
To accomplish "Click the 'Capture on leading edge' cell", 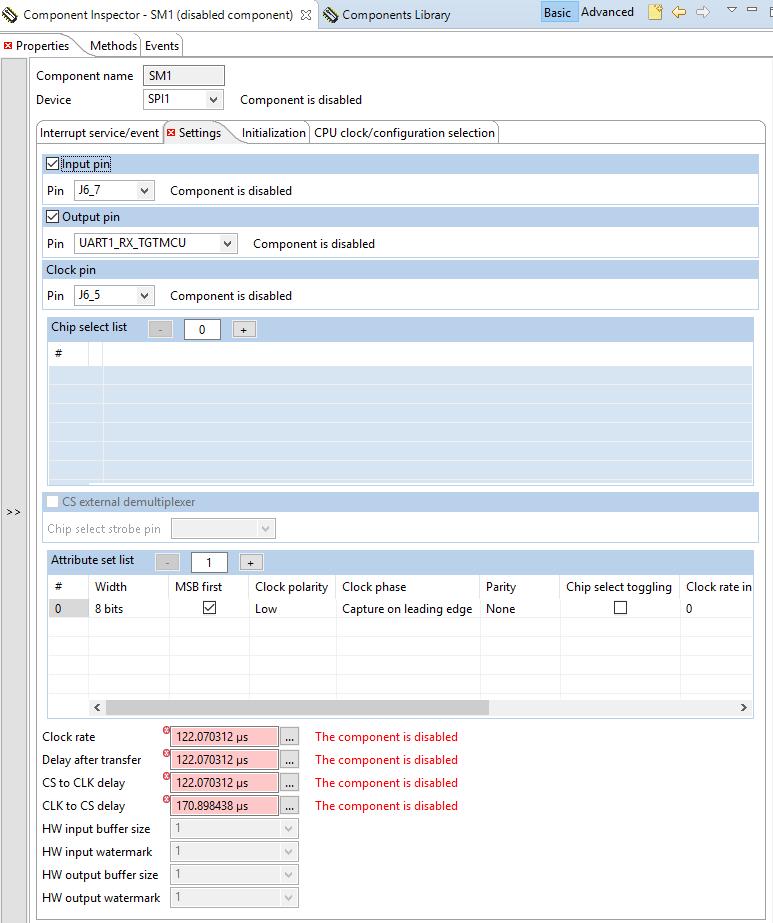I will (x=408, y=609).
